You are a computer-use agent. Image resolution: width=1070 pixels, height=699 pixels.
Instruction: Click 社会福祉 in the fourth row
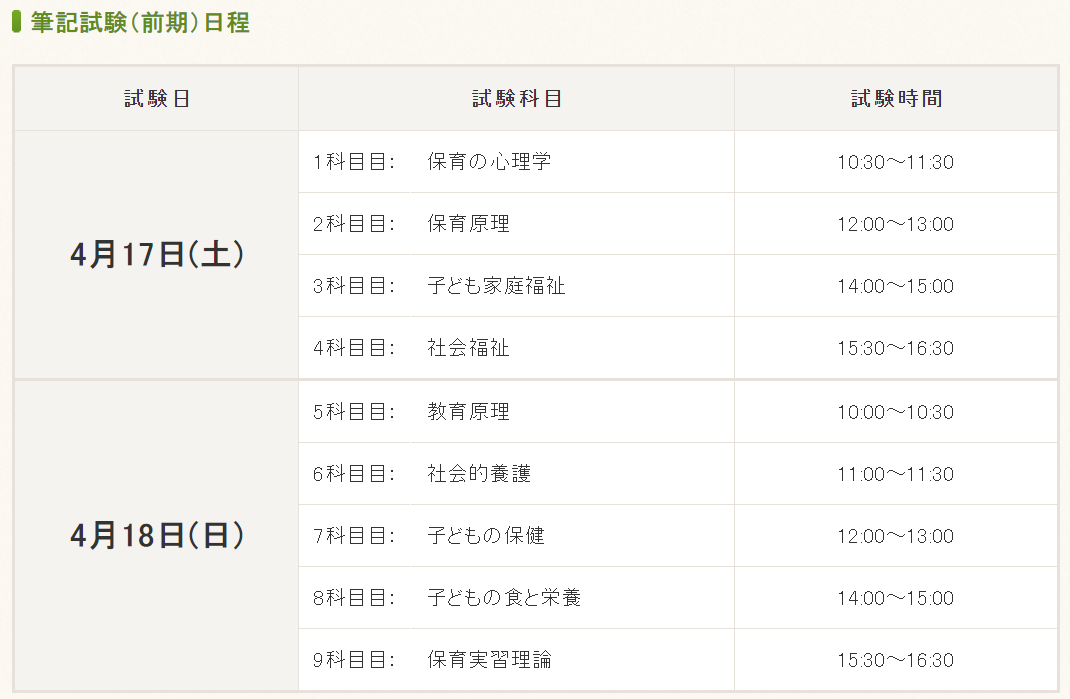(468, 348)
